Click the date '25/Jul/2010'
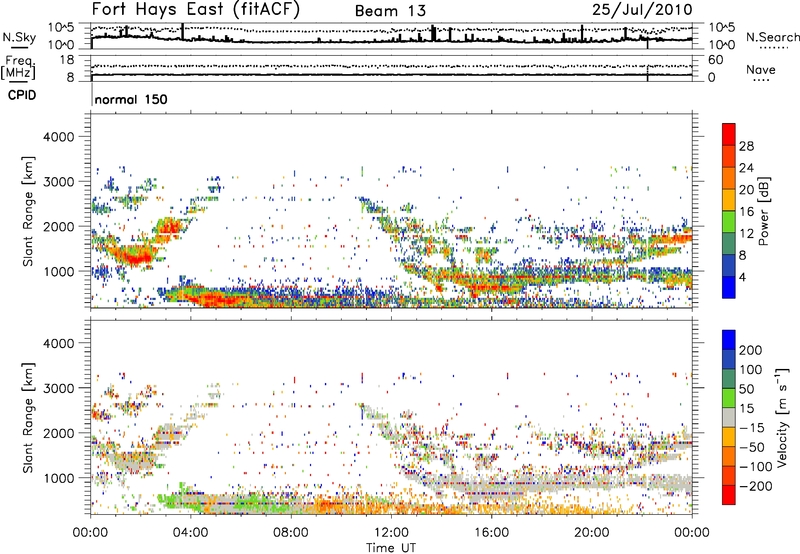This screenshot has height=554, width=800. [x=642, y=9]
